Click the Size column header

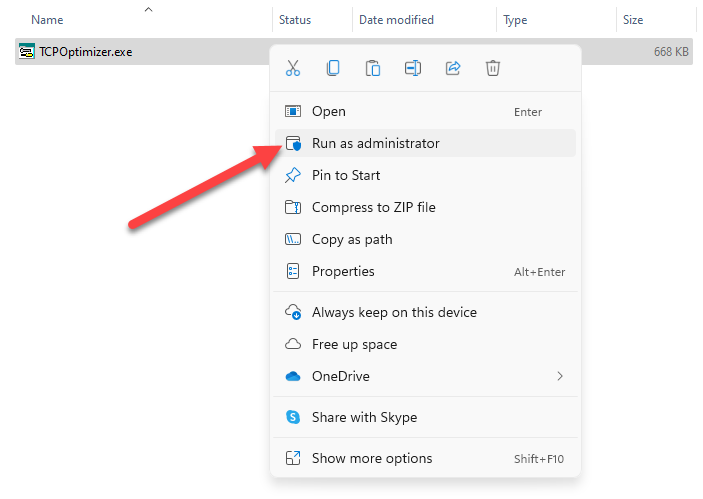pos(633,20)
